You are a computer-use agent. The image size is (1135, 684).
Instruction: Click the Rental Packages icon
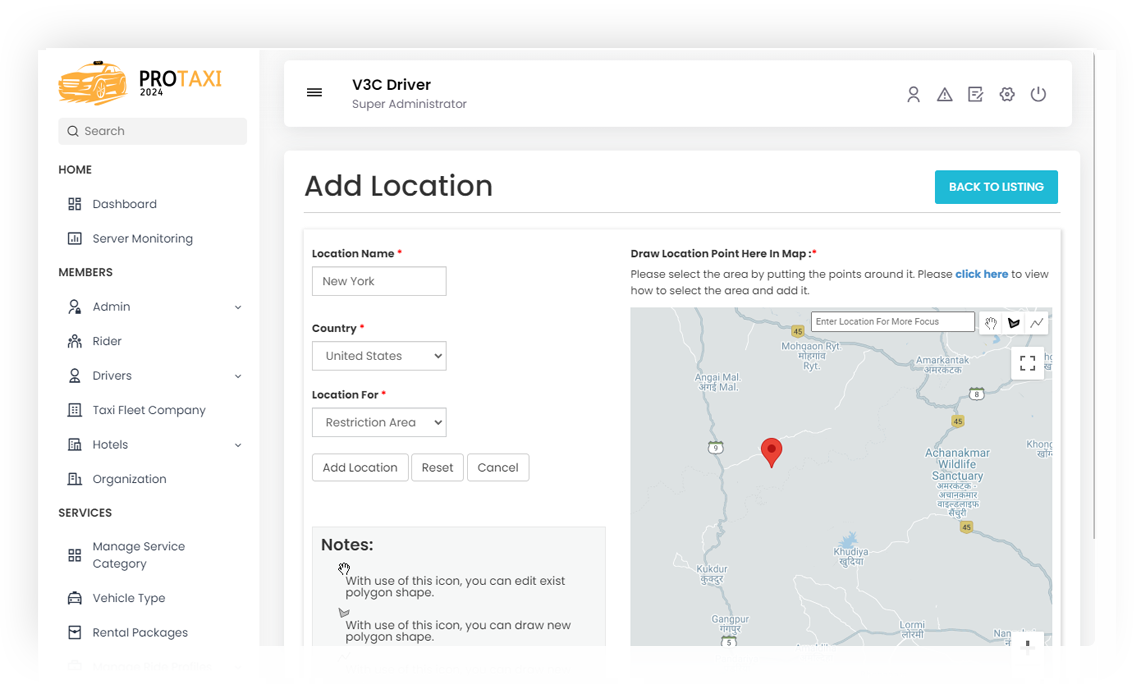(75, 633)
